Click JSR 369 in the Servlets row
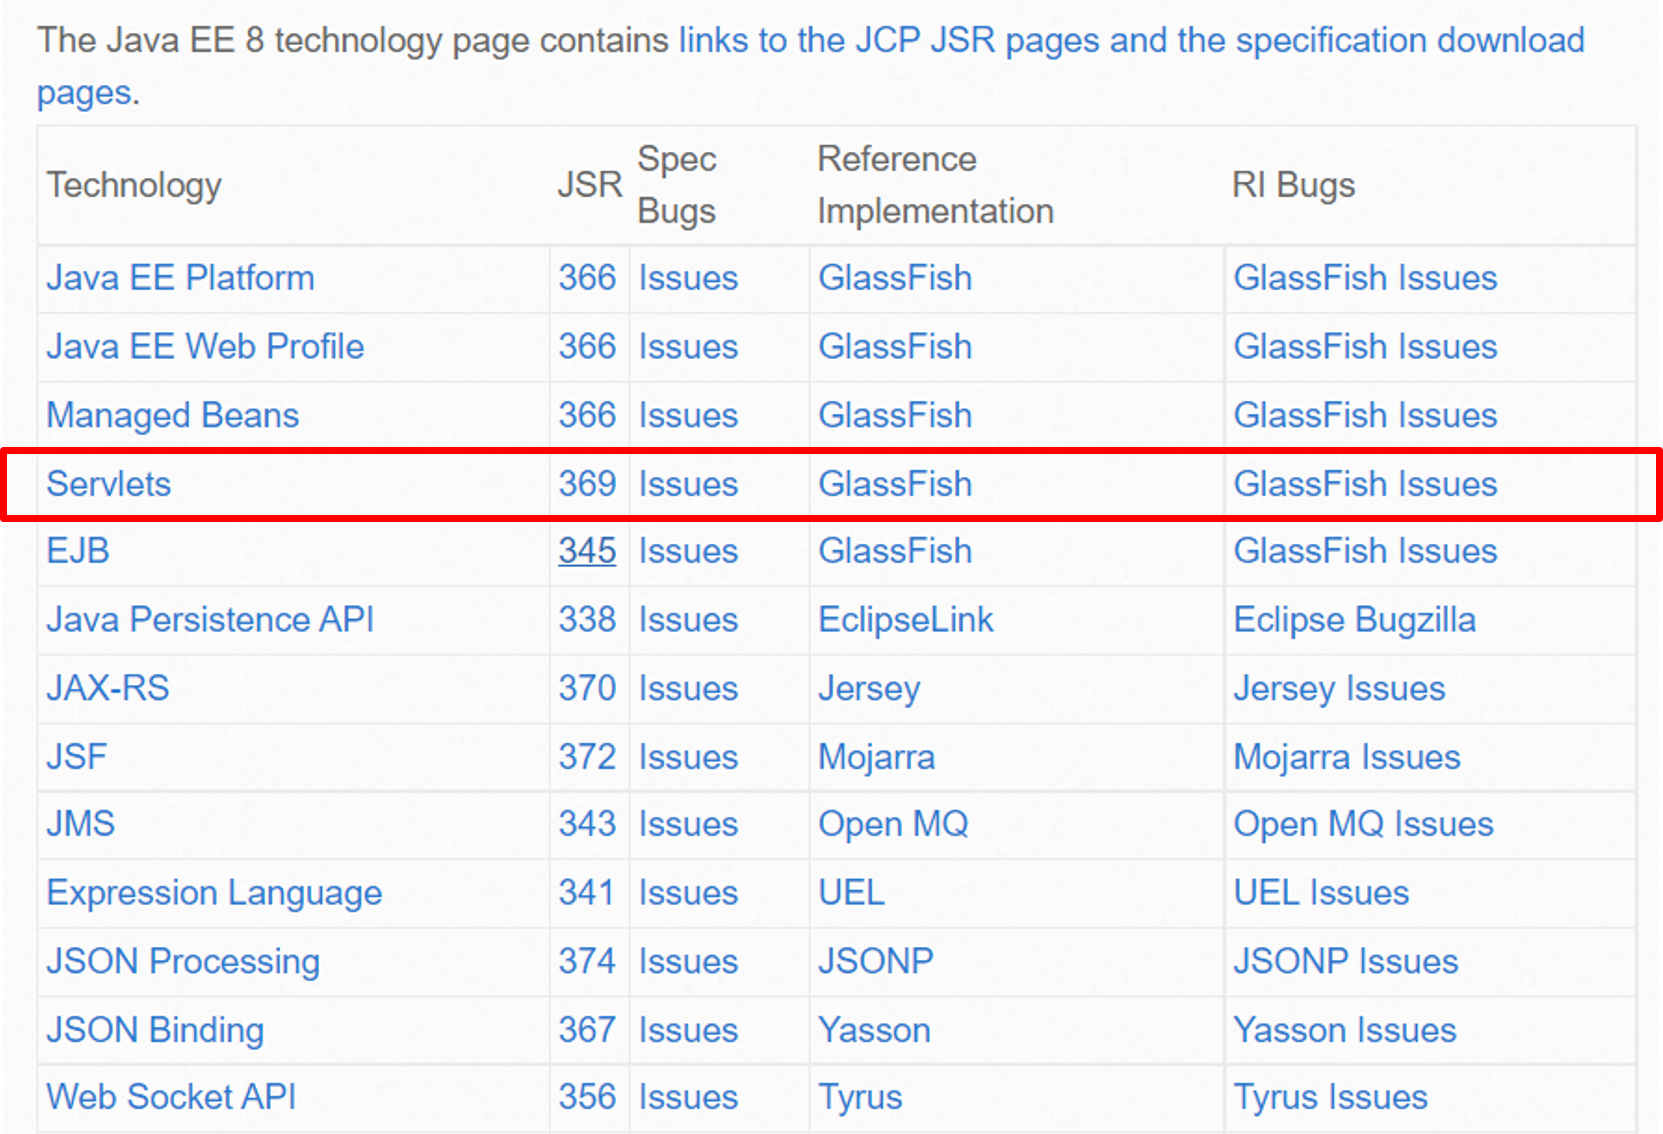 (587, 484)
